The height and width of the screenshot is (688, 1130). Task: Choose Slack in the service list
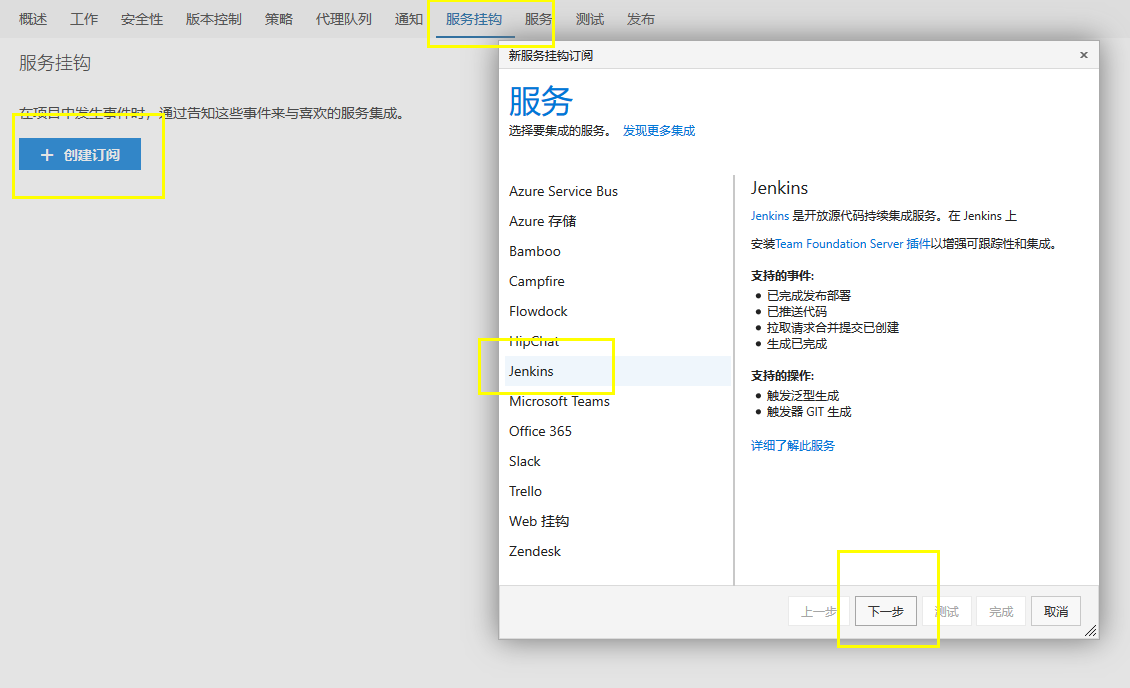click(618, 461)
